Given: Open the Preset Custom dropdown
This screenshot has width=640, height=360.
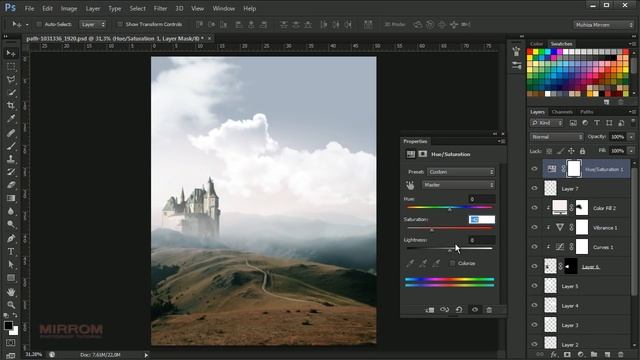Looking at the screenshot, I should pos(461,172).
